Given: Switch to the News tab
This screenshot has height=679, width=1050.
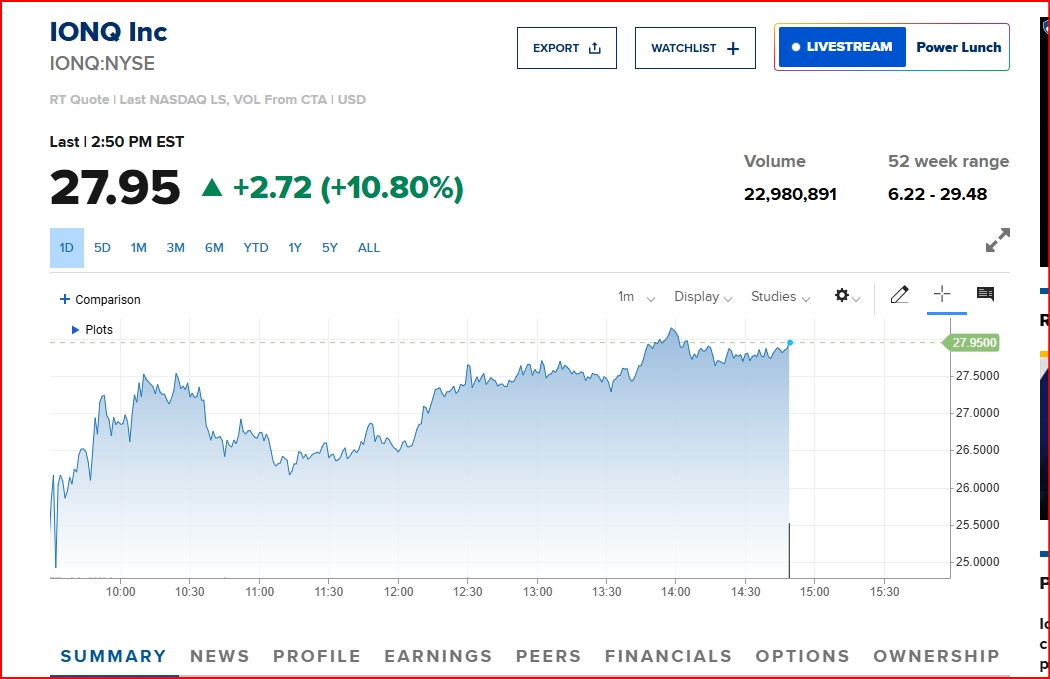Looking at the screenshot, I should pyautogui.click(x=220, y=656).
